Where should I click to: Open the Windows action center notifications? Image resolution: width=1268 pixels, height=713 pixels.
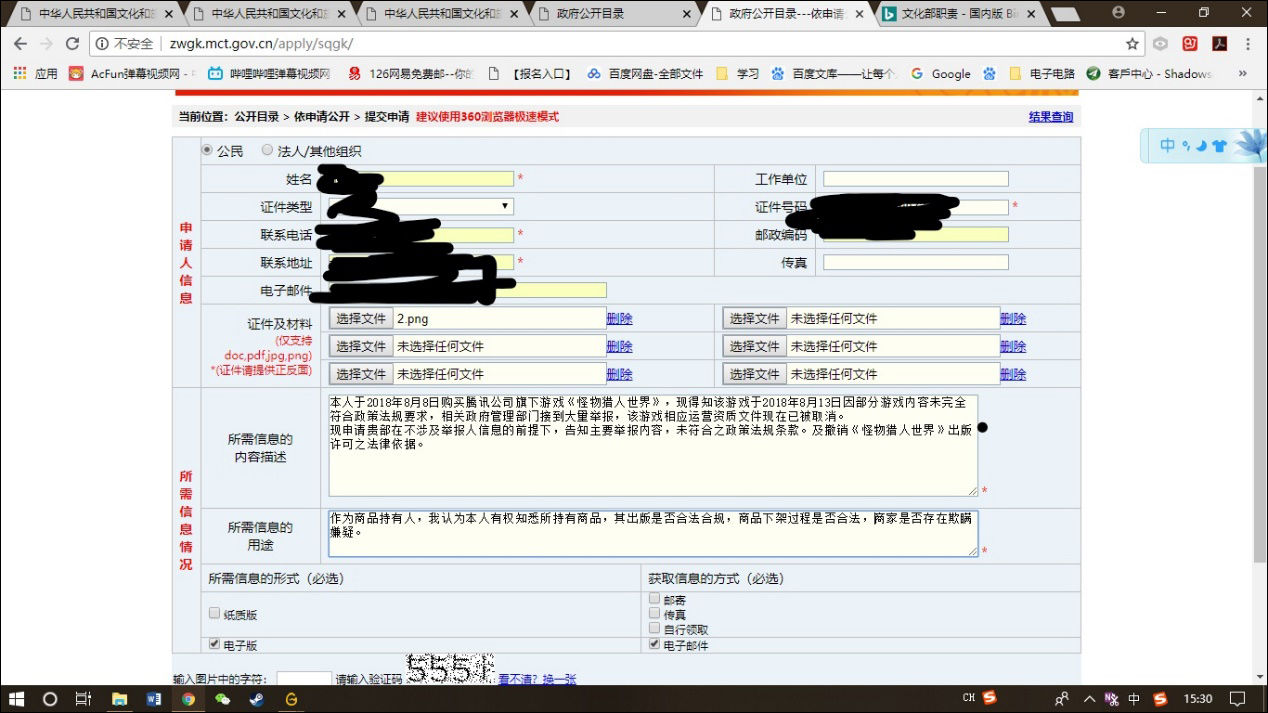coord(1237,699)
